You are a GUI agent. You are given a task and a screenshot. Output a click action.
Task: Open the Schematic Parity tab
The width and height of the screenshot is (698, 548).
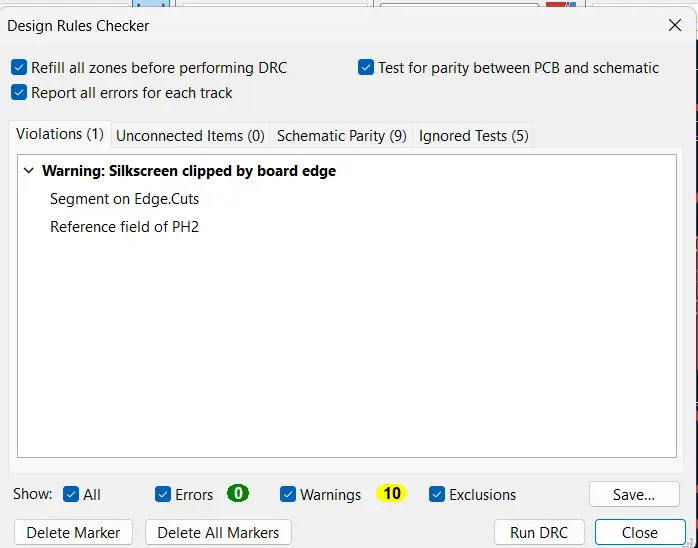tap(341, 135)
